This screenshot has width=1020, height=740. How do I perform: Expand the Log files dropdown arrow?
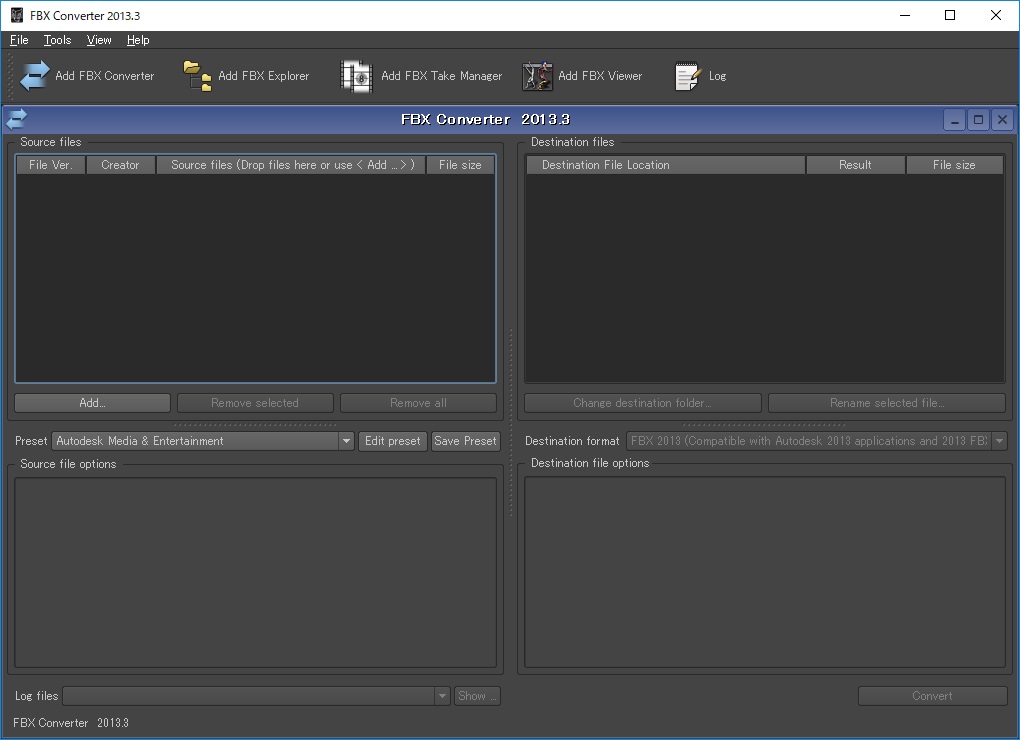(x=442, y=696)
